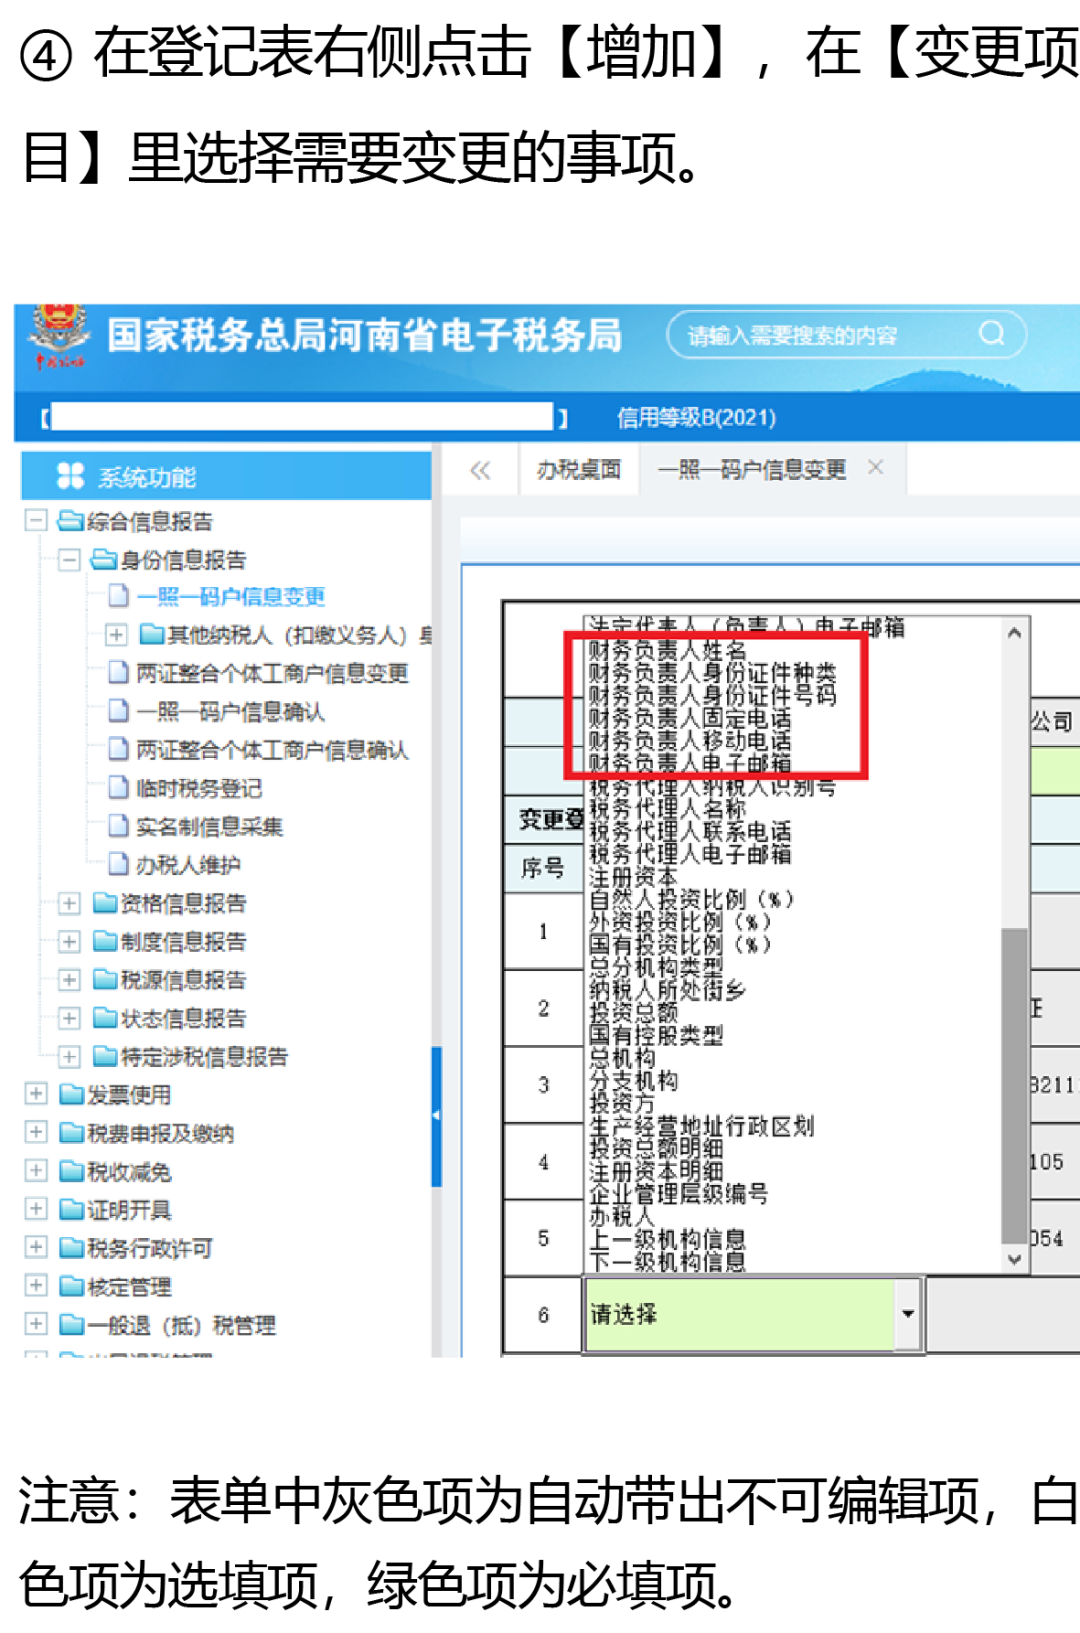The height and width of the screenshot is (1633, 1080).
Task: Expand the 一般退(抵)税管理 folder
Action: click(36, 1324)
